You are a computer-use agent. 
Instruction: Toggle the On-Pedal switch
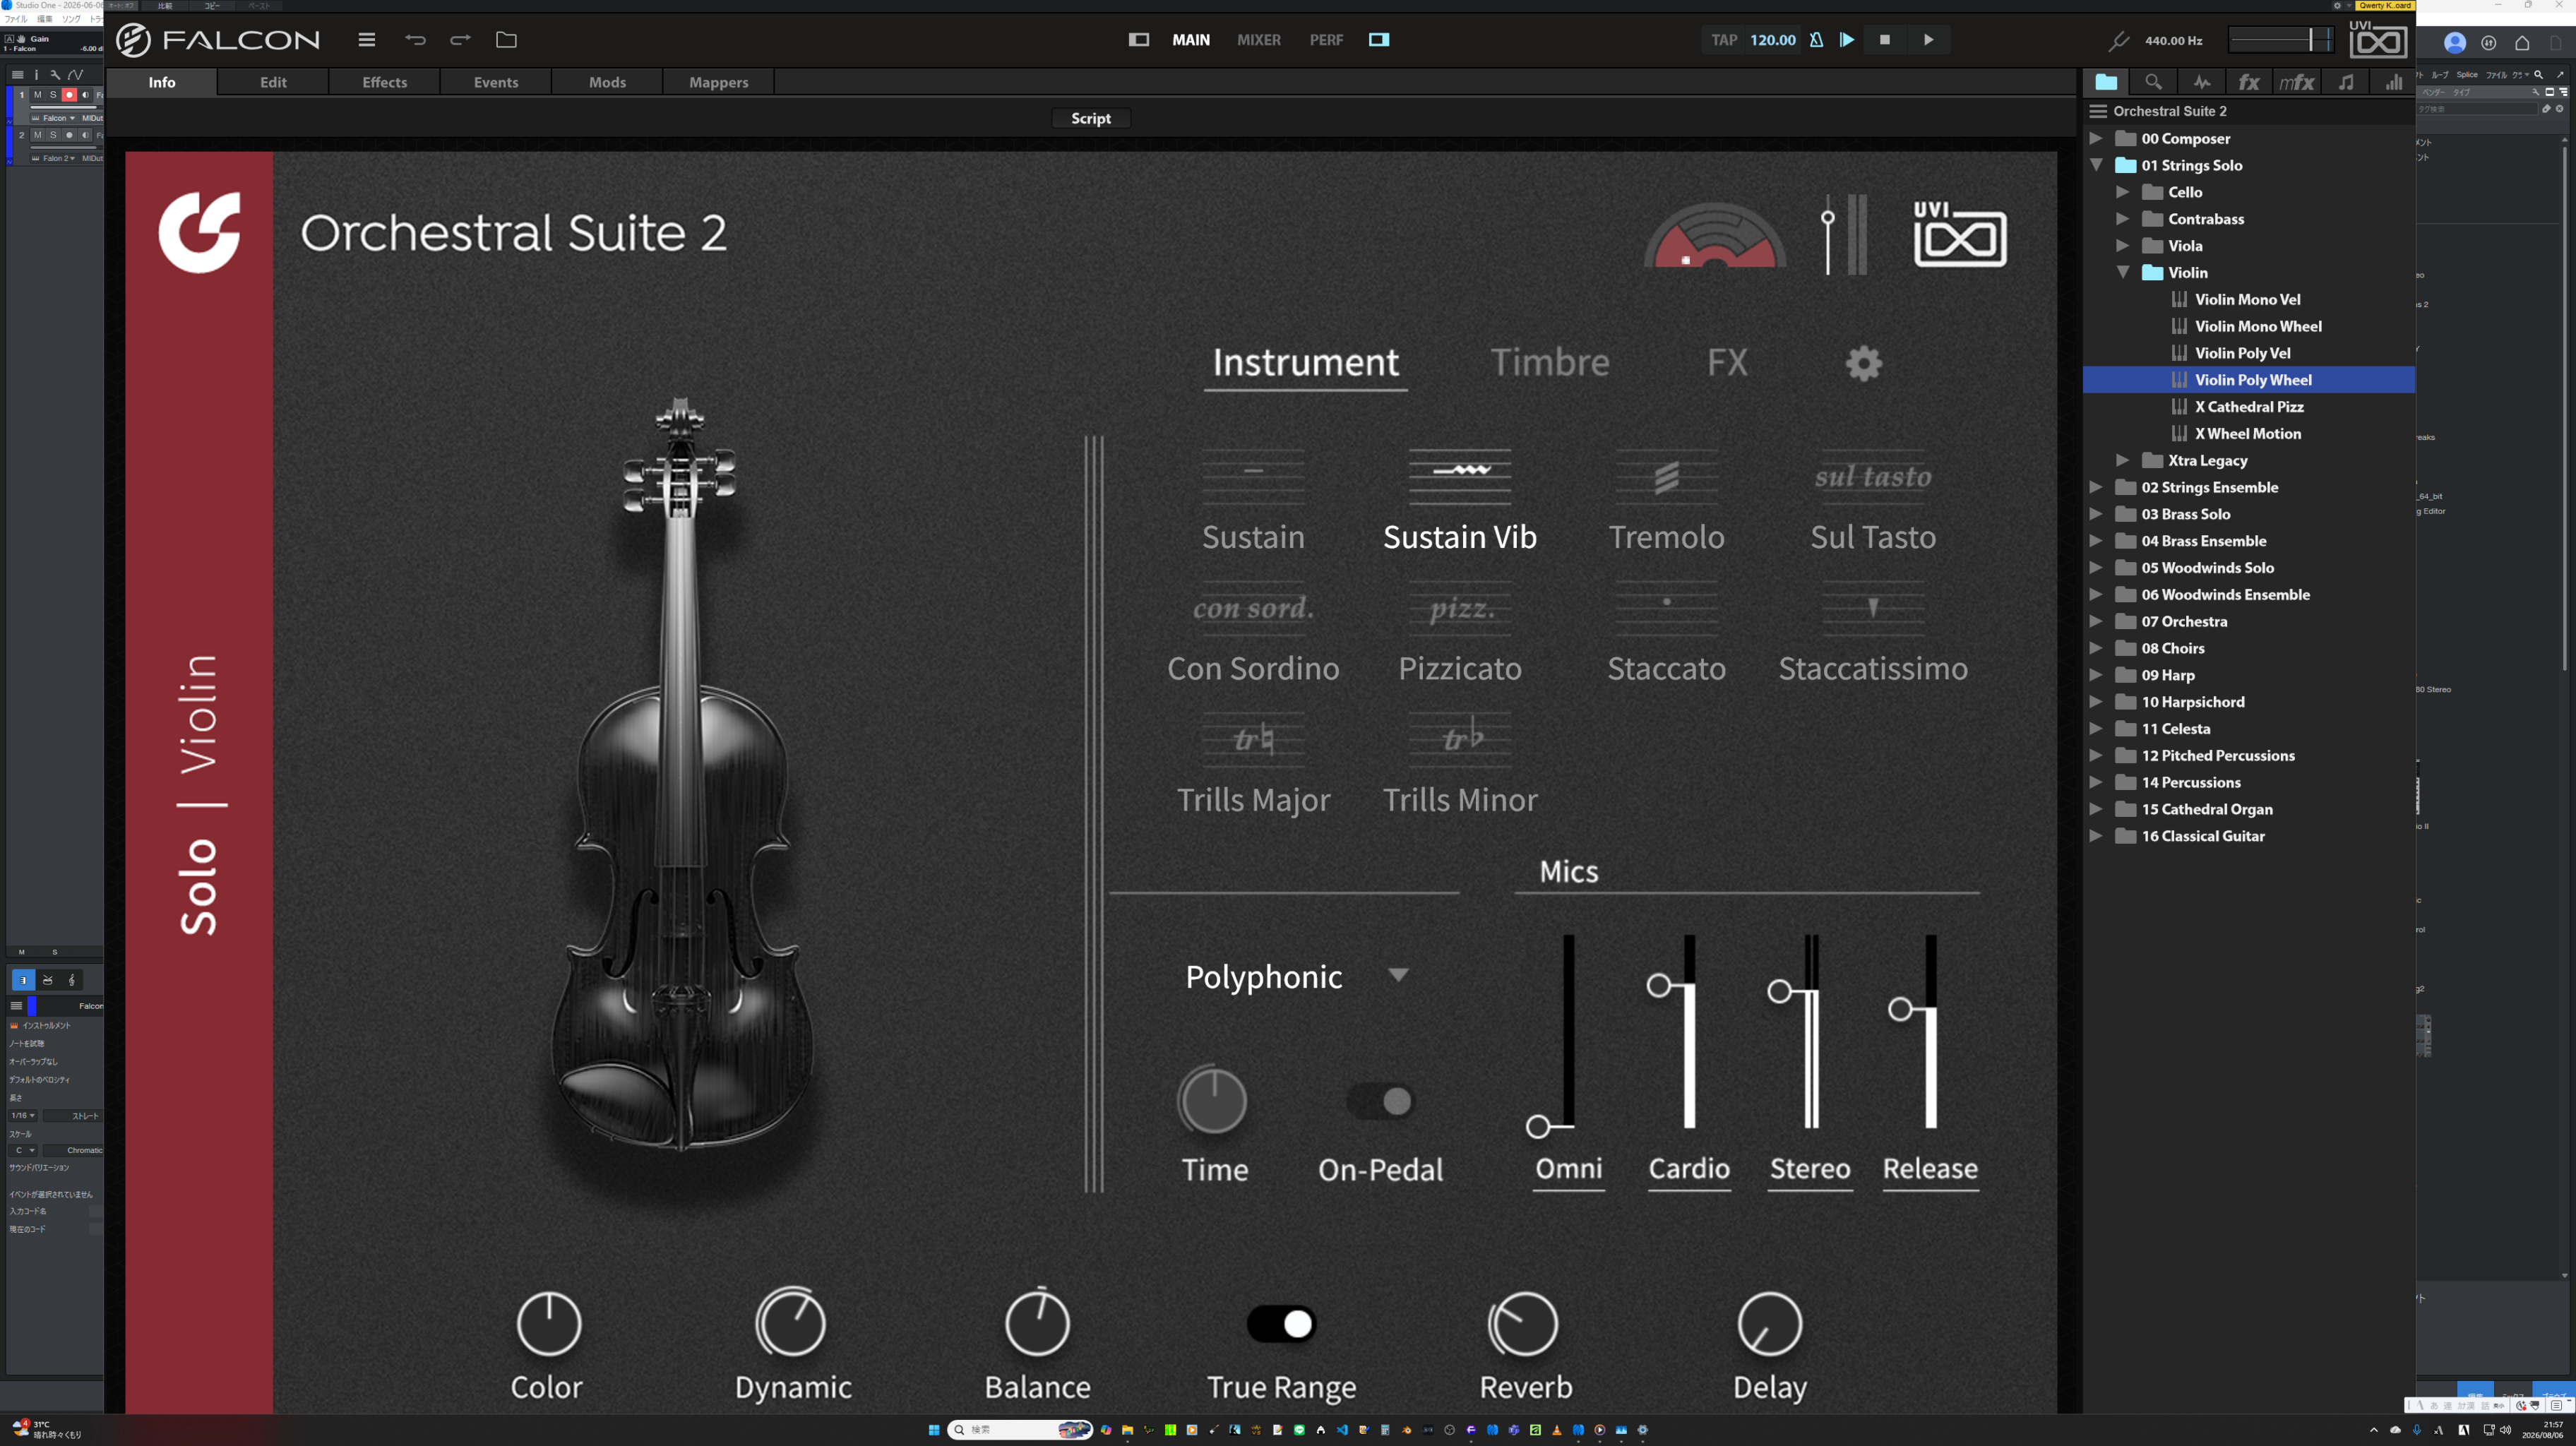coord(1381,1101)
